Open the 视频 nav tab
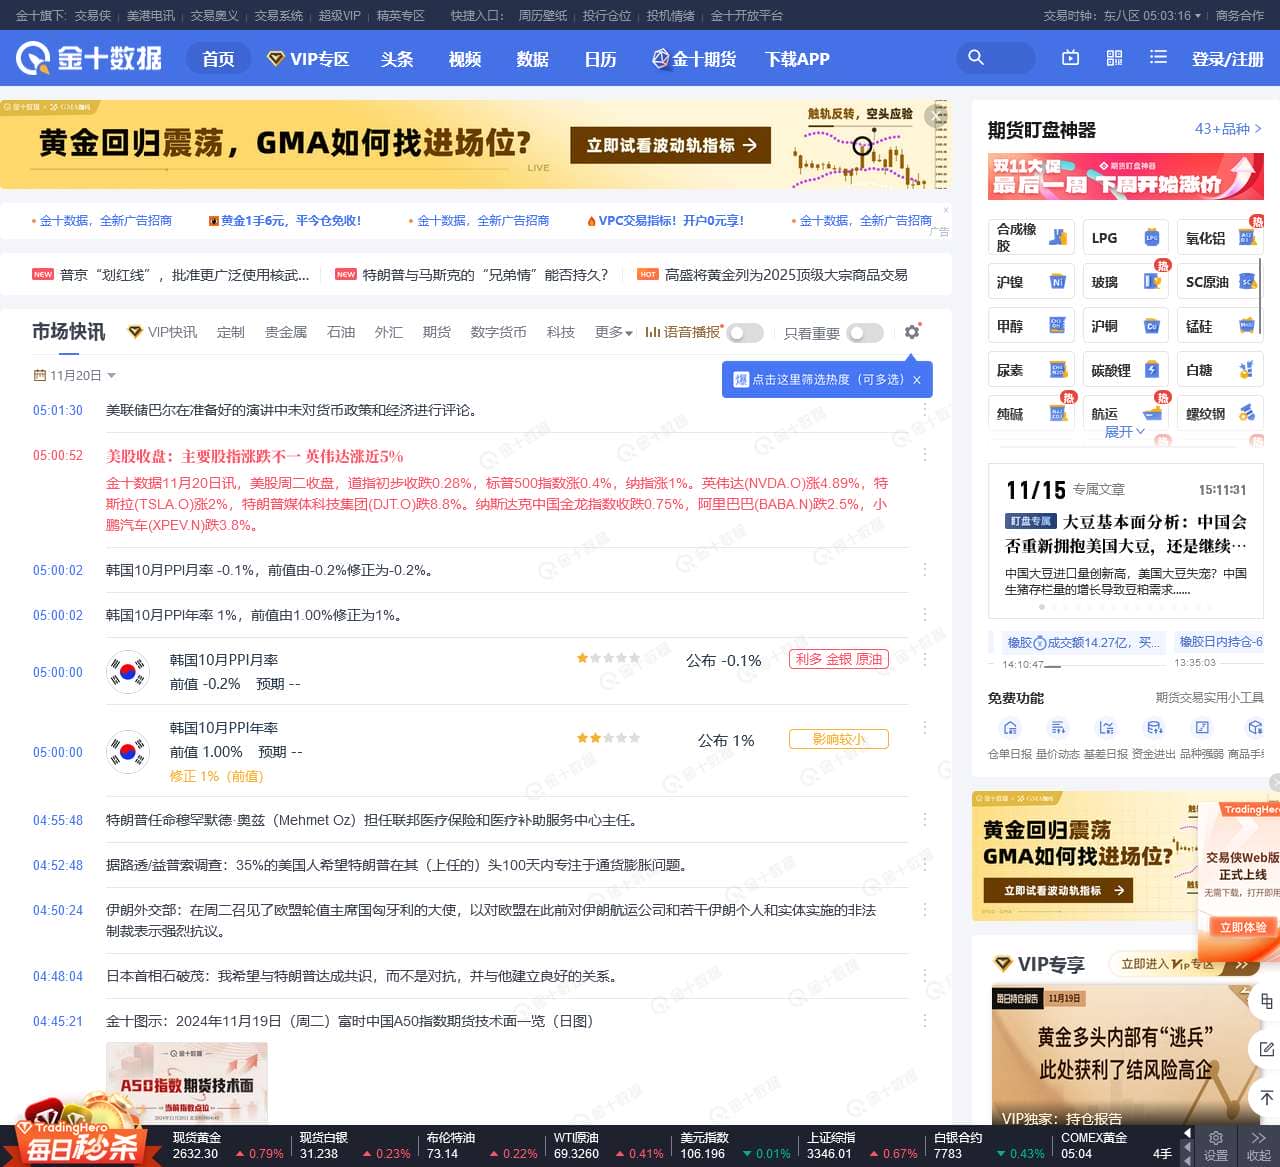This screenshot has height=1167, width=1280. [465, 59]
